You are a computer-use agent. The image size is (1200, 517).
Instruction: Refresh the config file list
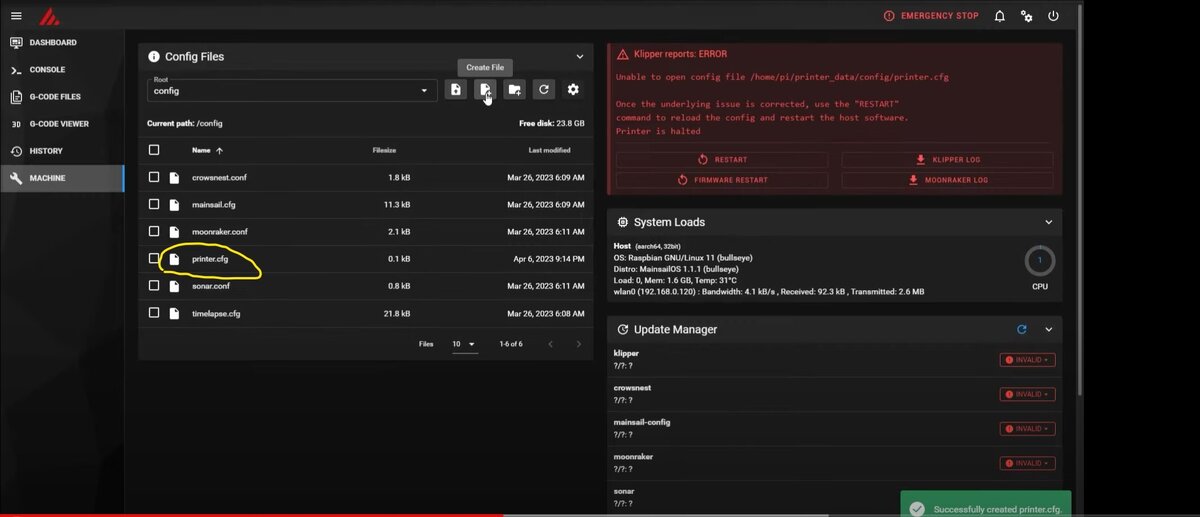pos(543,90)
